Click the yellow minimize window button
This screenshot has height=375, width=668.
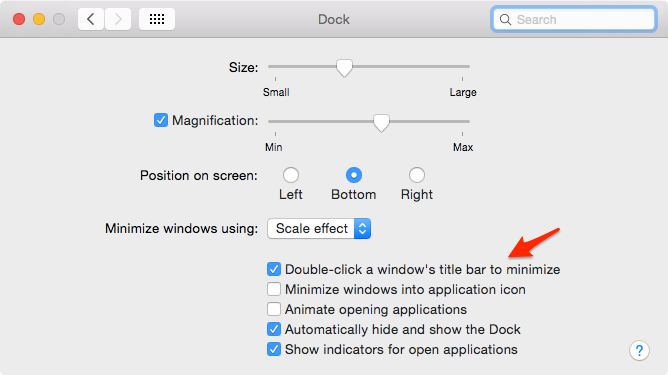coord(39,19)
